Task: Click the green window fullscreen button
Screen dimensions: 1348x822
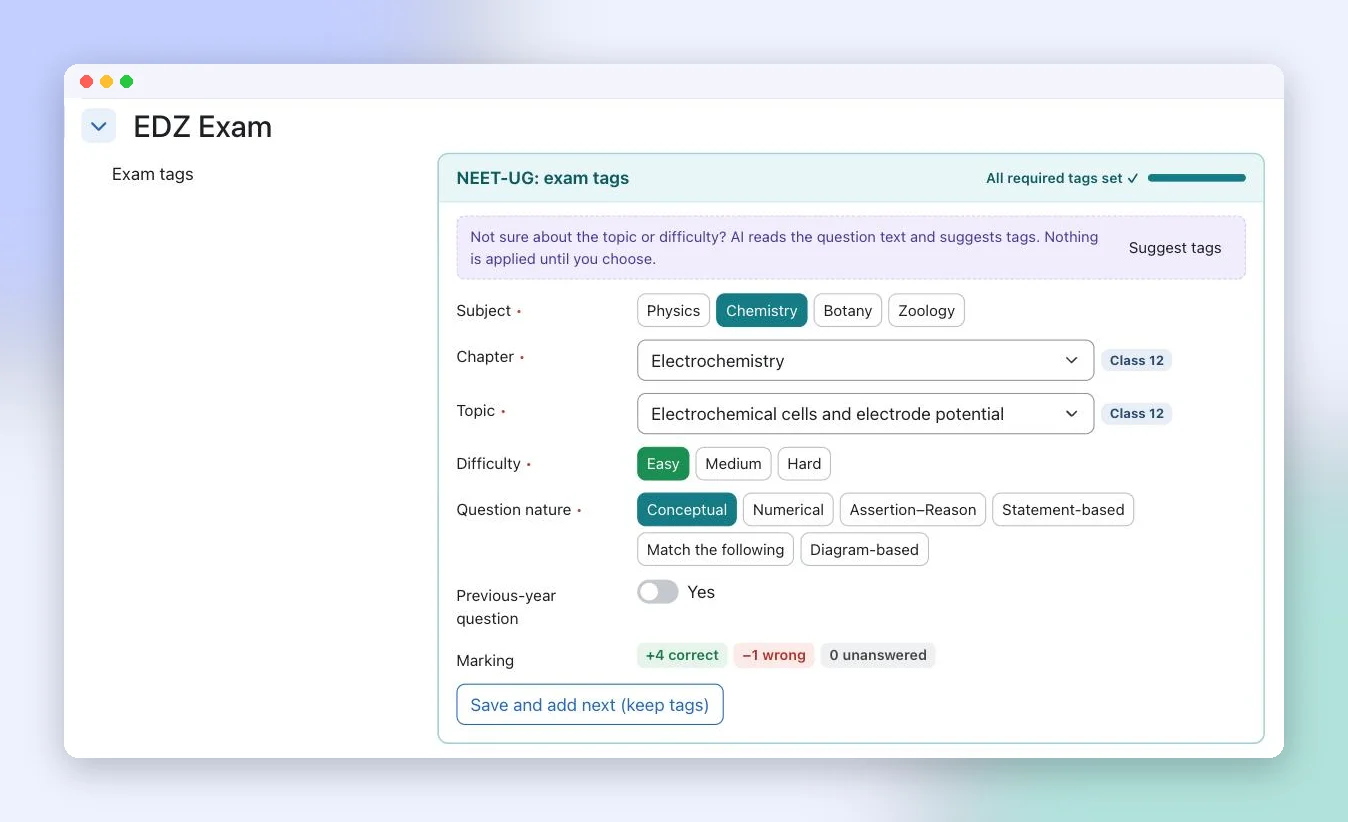Action: (x=126, y=82)
